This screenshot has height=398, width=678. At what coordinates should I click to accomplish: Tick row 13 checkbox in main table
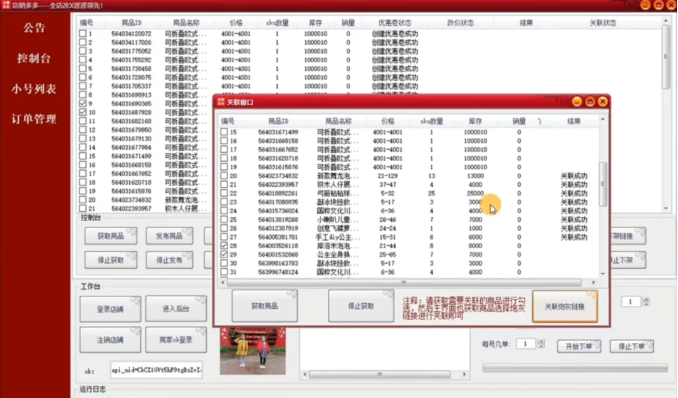[83, 138]
